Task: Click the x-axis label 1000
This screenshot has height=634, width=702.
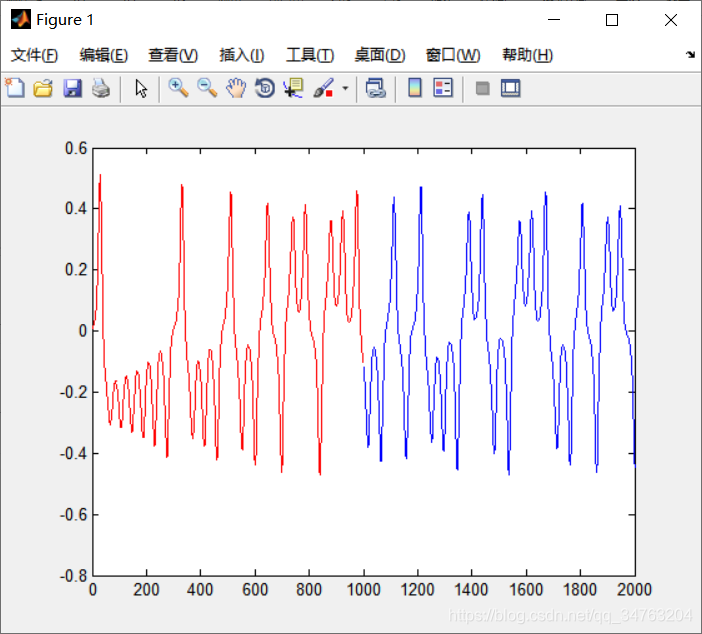Action: 364,590
